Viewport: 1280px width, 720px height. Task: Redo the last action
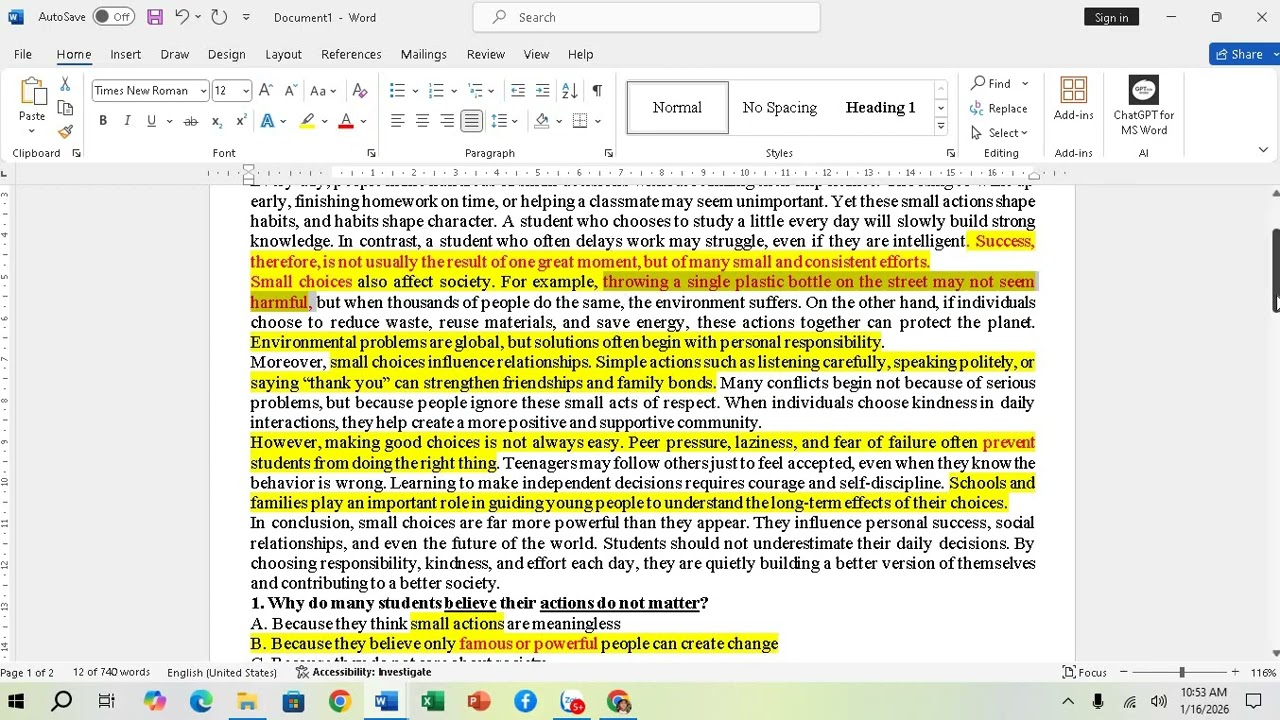pos(219,17)
